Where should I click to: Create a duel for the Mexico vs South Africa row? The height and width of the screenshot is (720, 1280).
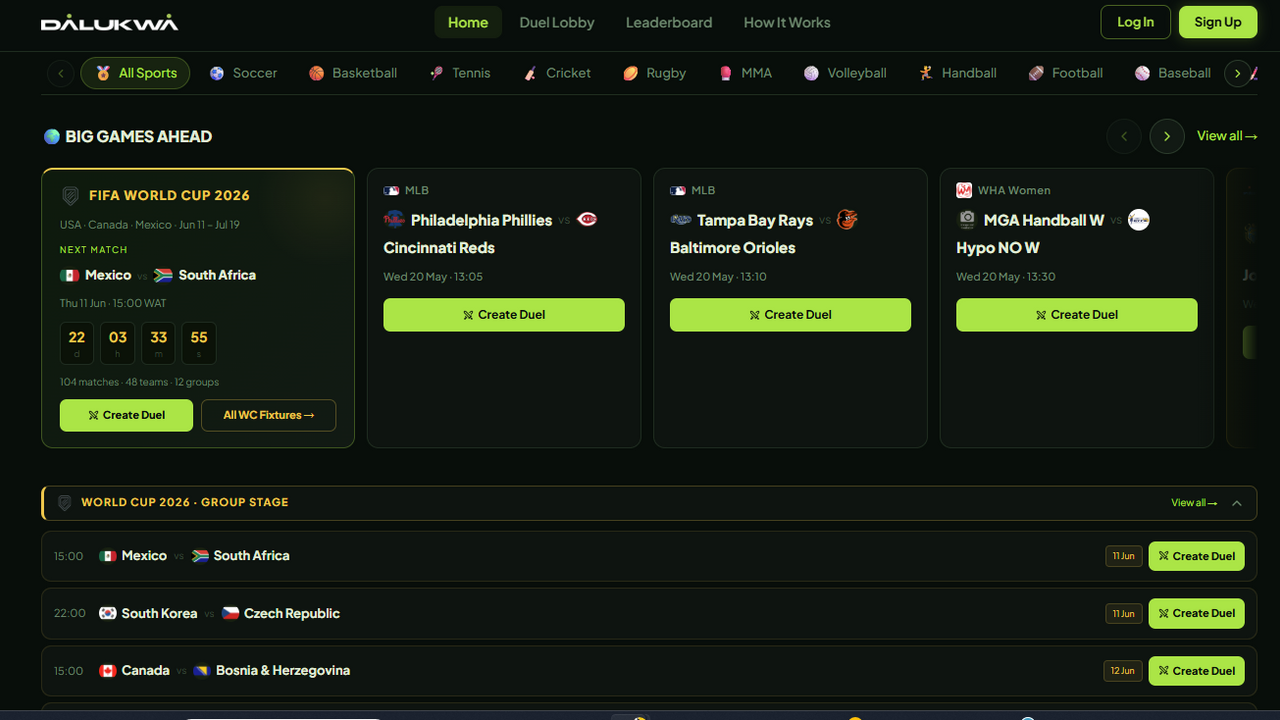click(1196, 556)
